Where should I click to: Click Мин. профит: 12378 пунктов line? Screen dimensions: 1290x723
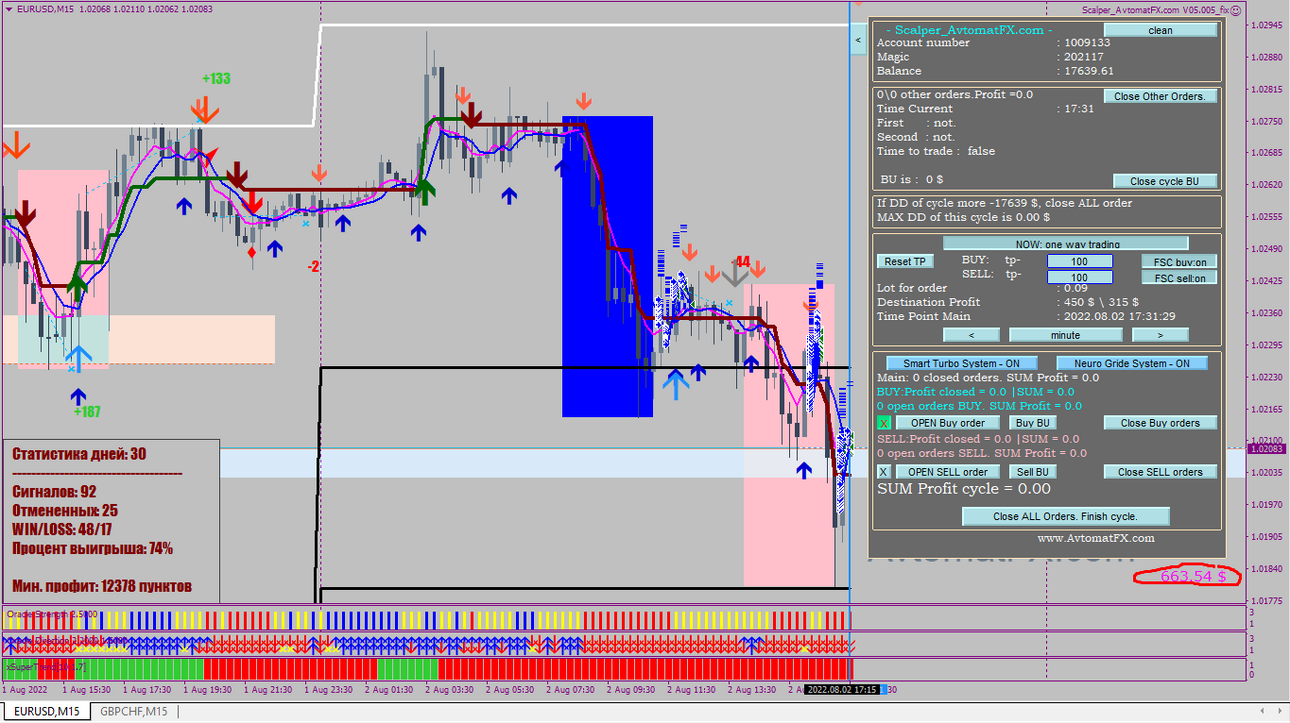(102, 586)
